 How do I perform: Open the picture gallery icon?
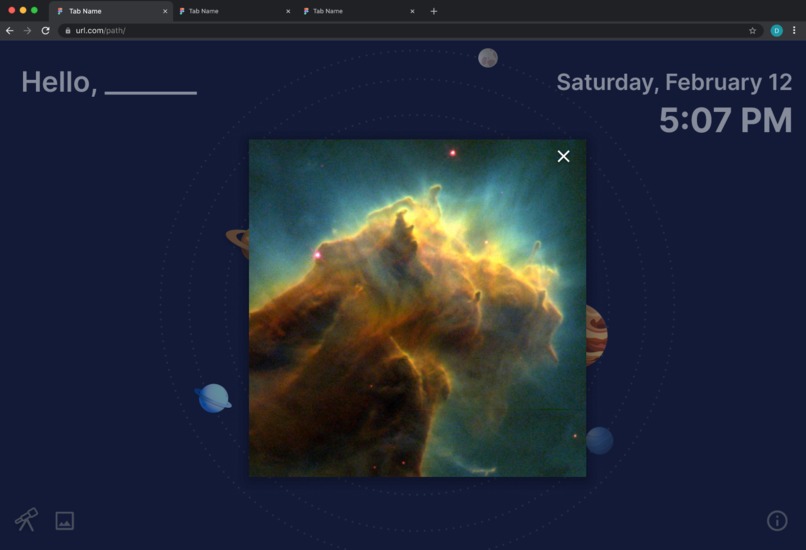pos(65,521)
